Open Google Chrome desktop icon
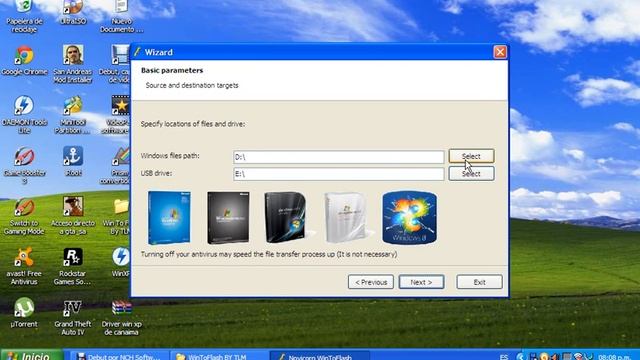The width and height of the screenshot is (640, 360). [24, 60]
